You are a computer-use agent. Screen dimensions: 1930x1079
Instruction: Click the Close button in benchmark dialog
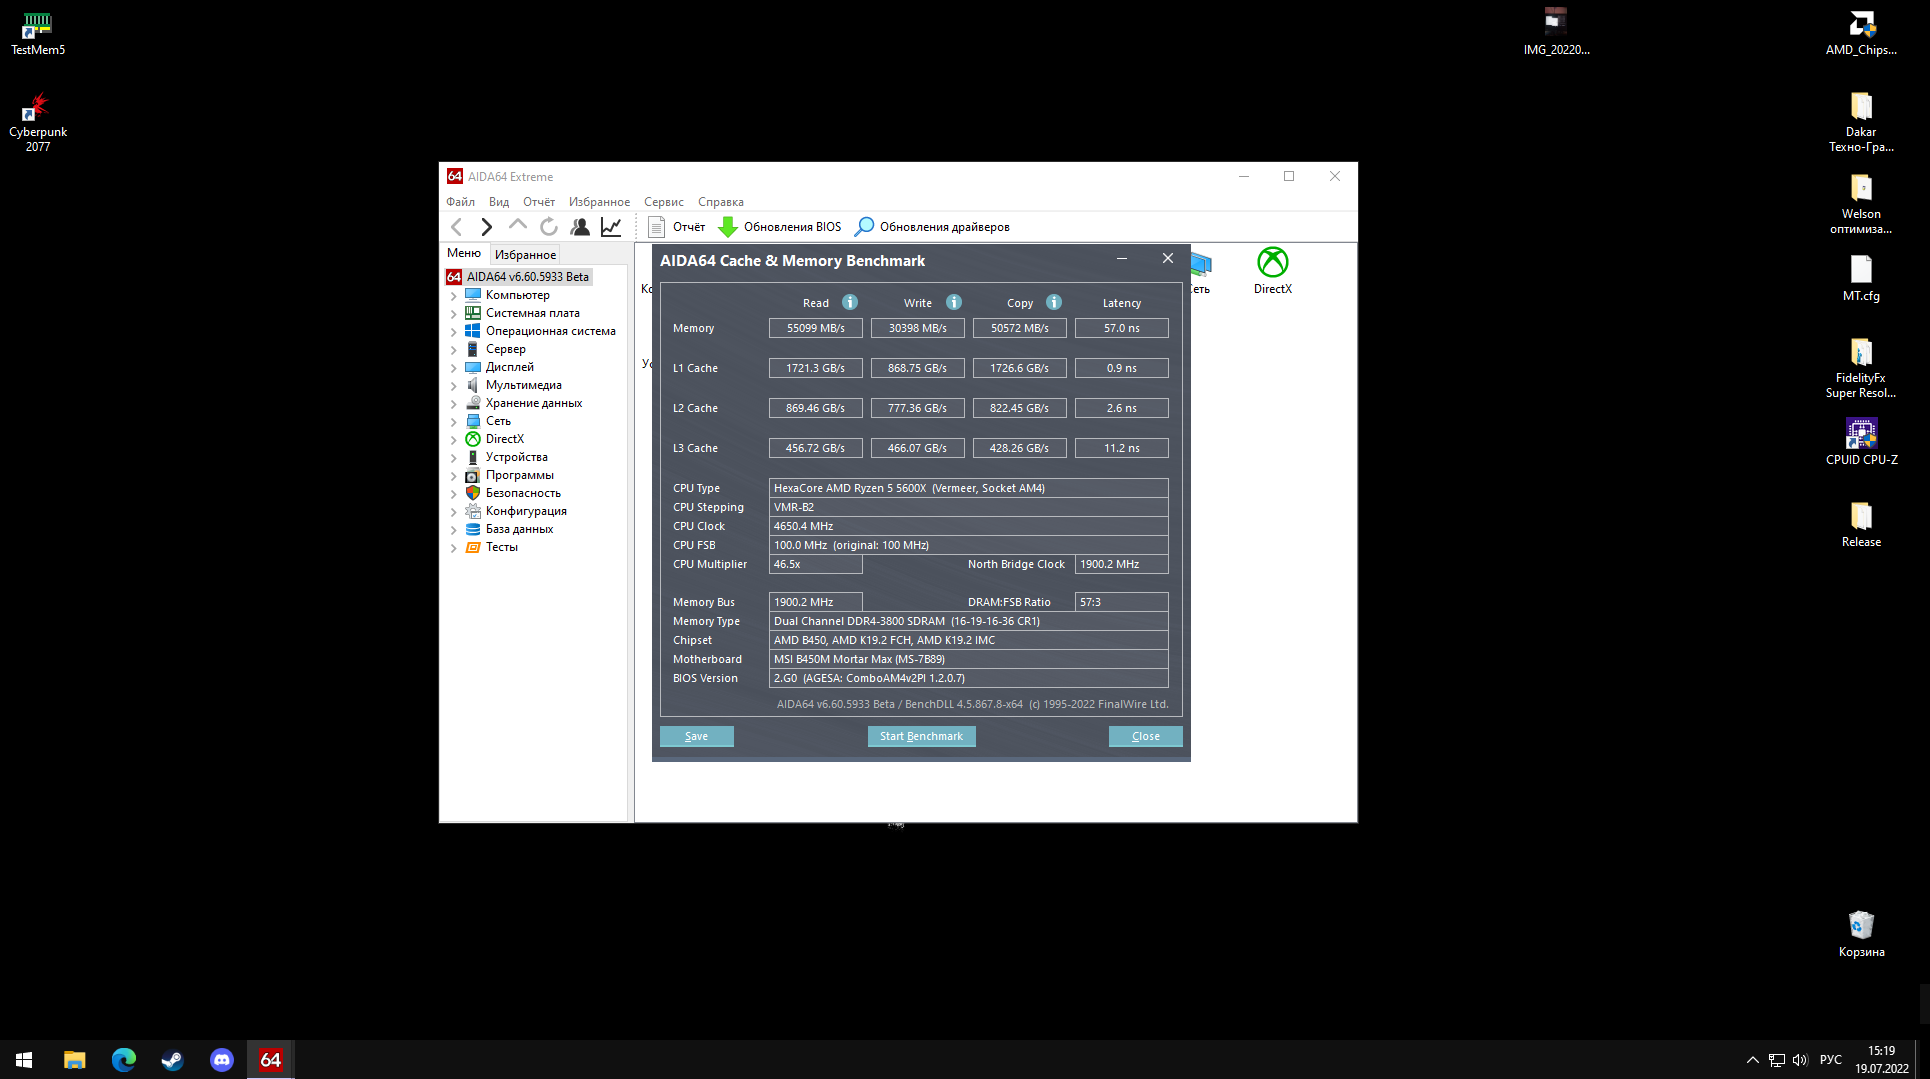1146,736
